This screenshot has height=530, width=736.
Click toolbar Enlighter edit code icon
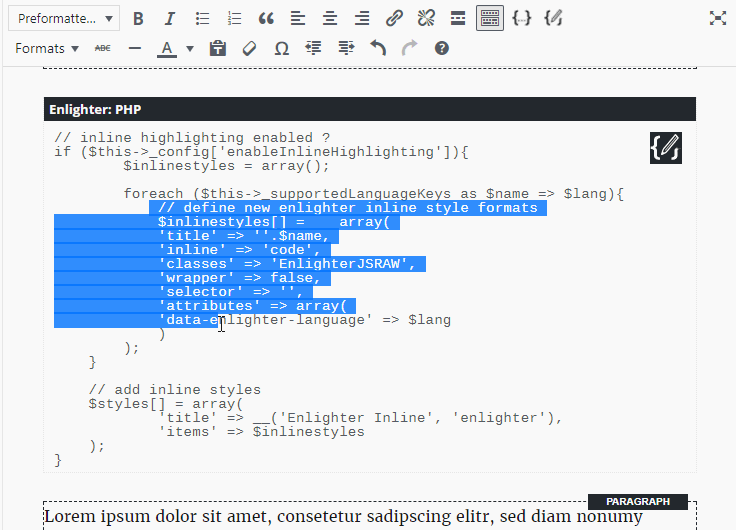point(553,19)
